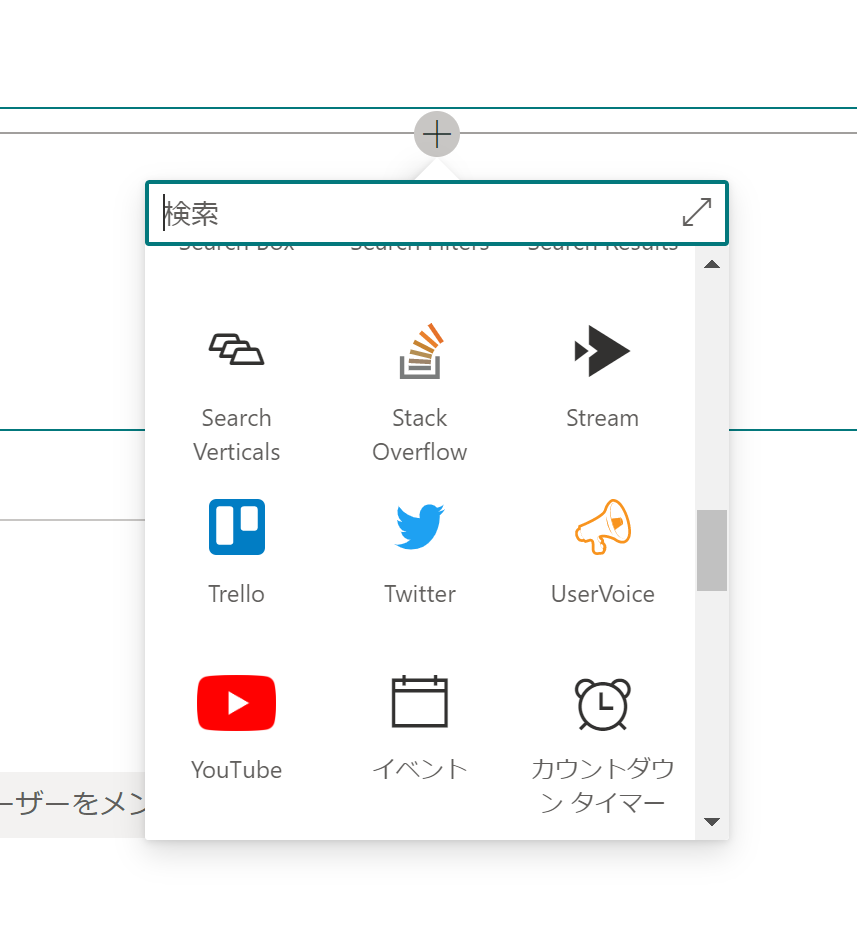Select the イベント calendar icon
857x939 pixels.
[420, 701]
